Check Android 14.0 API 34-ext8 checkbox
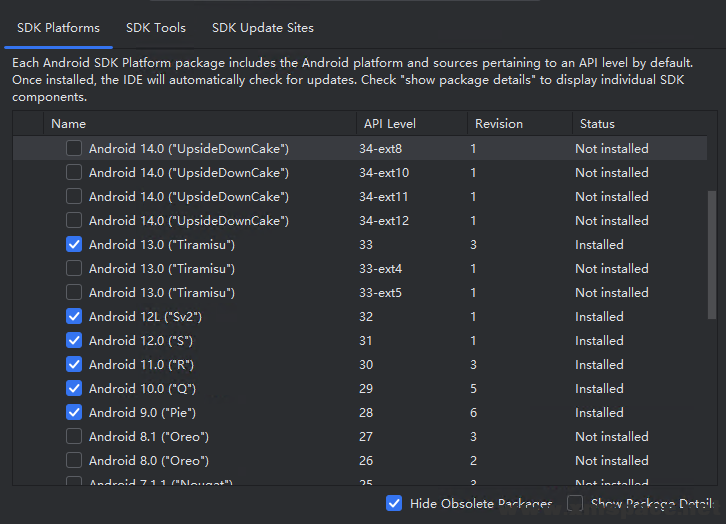726x524 pixels. 74,148
